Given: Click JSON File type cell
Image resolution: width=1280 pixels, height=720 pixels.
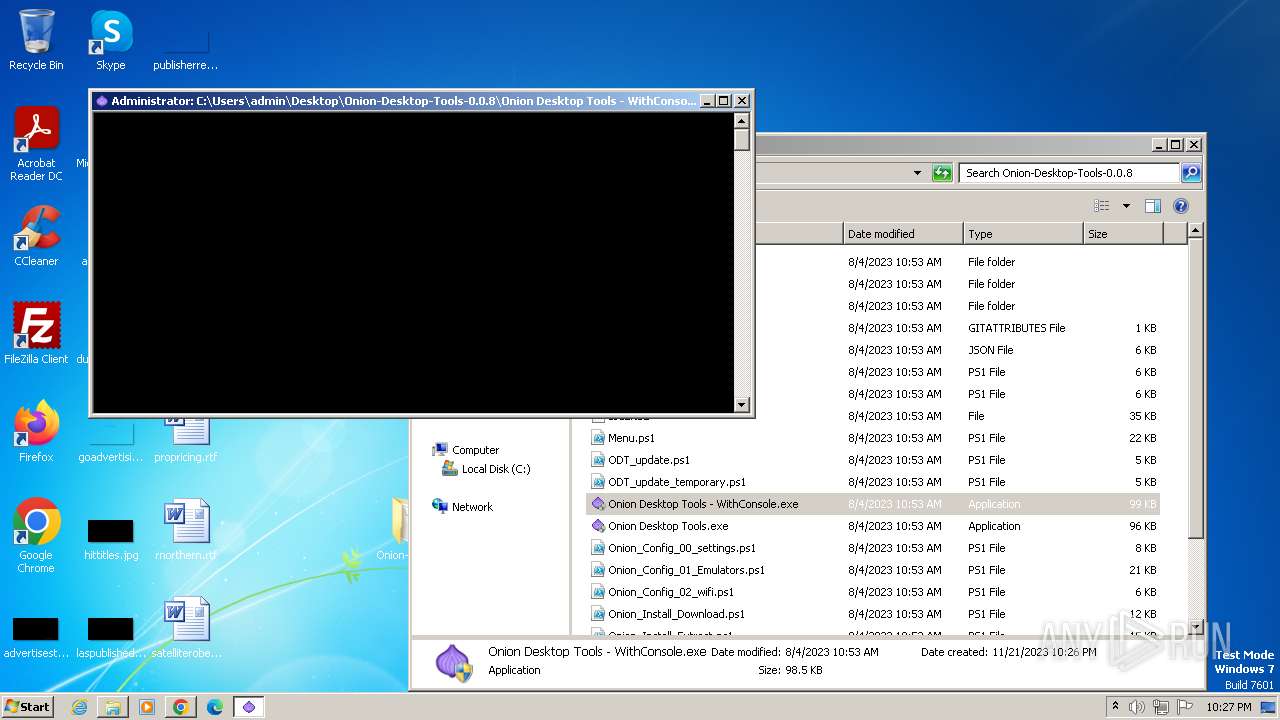Looking at the screenshot, I should (x=990, y=350).
